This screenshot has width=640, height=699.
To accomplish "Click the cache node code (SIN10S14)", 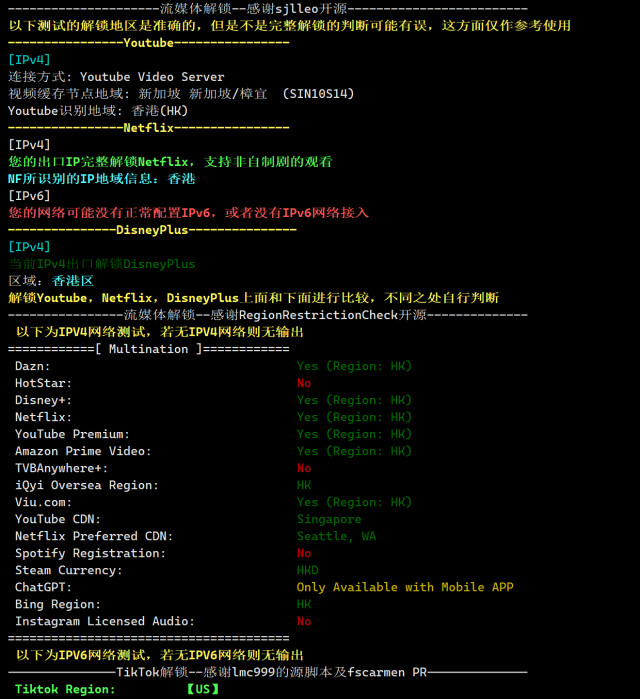I will click(318, 94).
